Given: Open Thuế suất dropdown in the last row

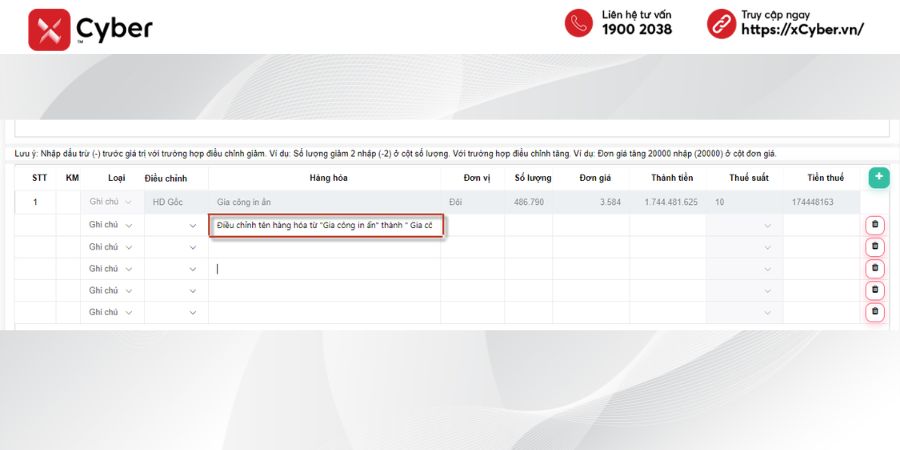Looking at the screenshot, I should click(744, 313).
